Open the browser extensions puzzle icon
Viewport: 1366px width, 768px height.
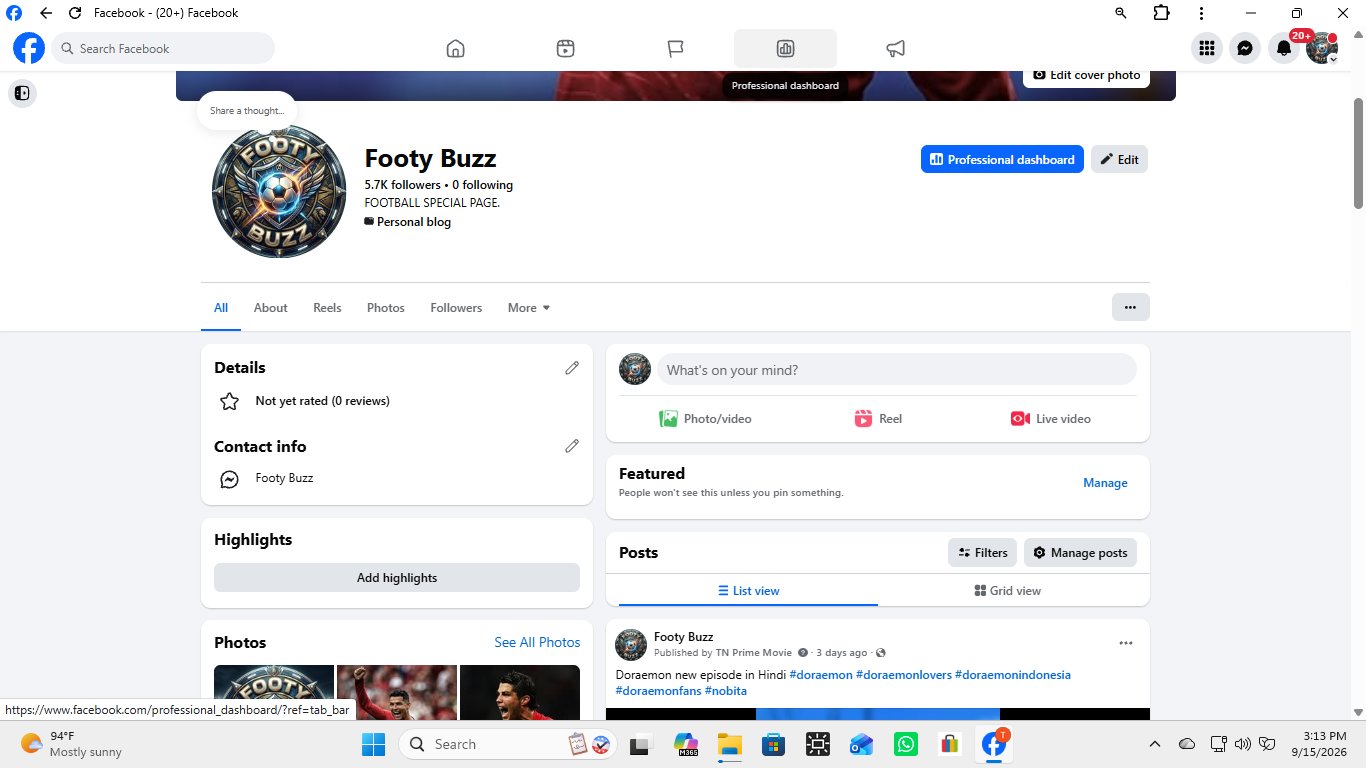(1161, 13)
